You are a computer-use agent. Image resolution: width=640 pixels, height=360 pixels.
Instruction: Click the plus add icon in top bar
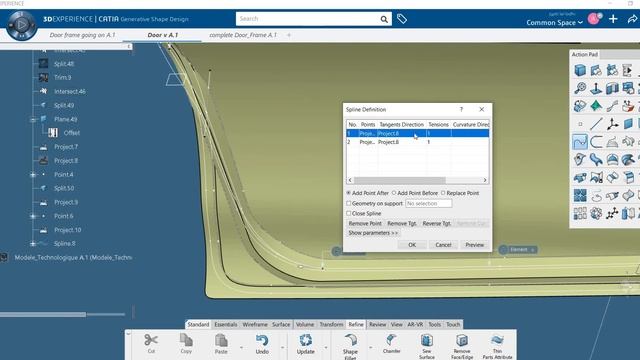[x=613, y=19]
